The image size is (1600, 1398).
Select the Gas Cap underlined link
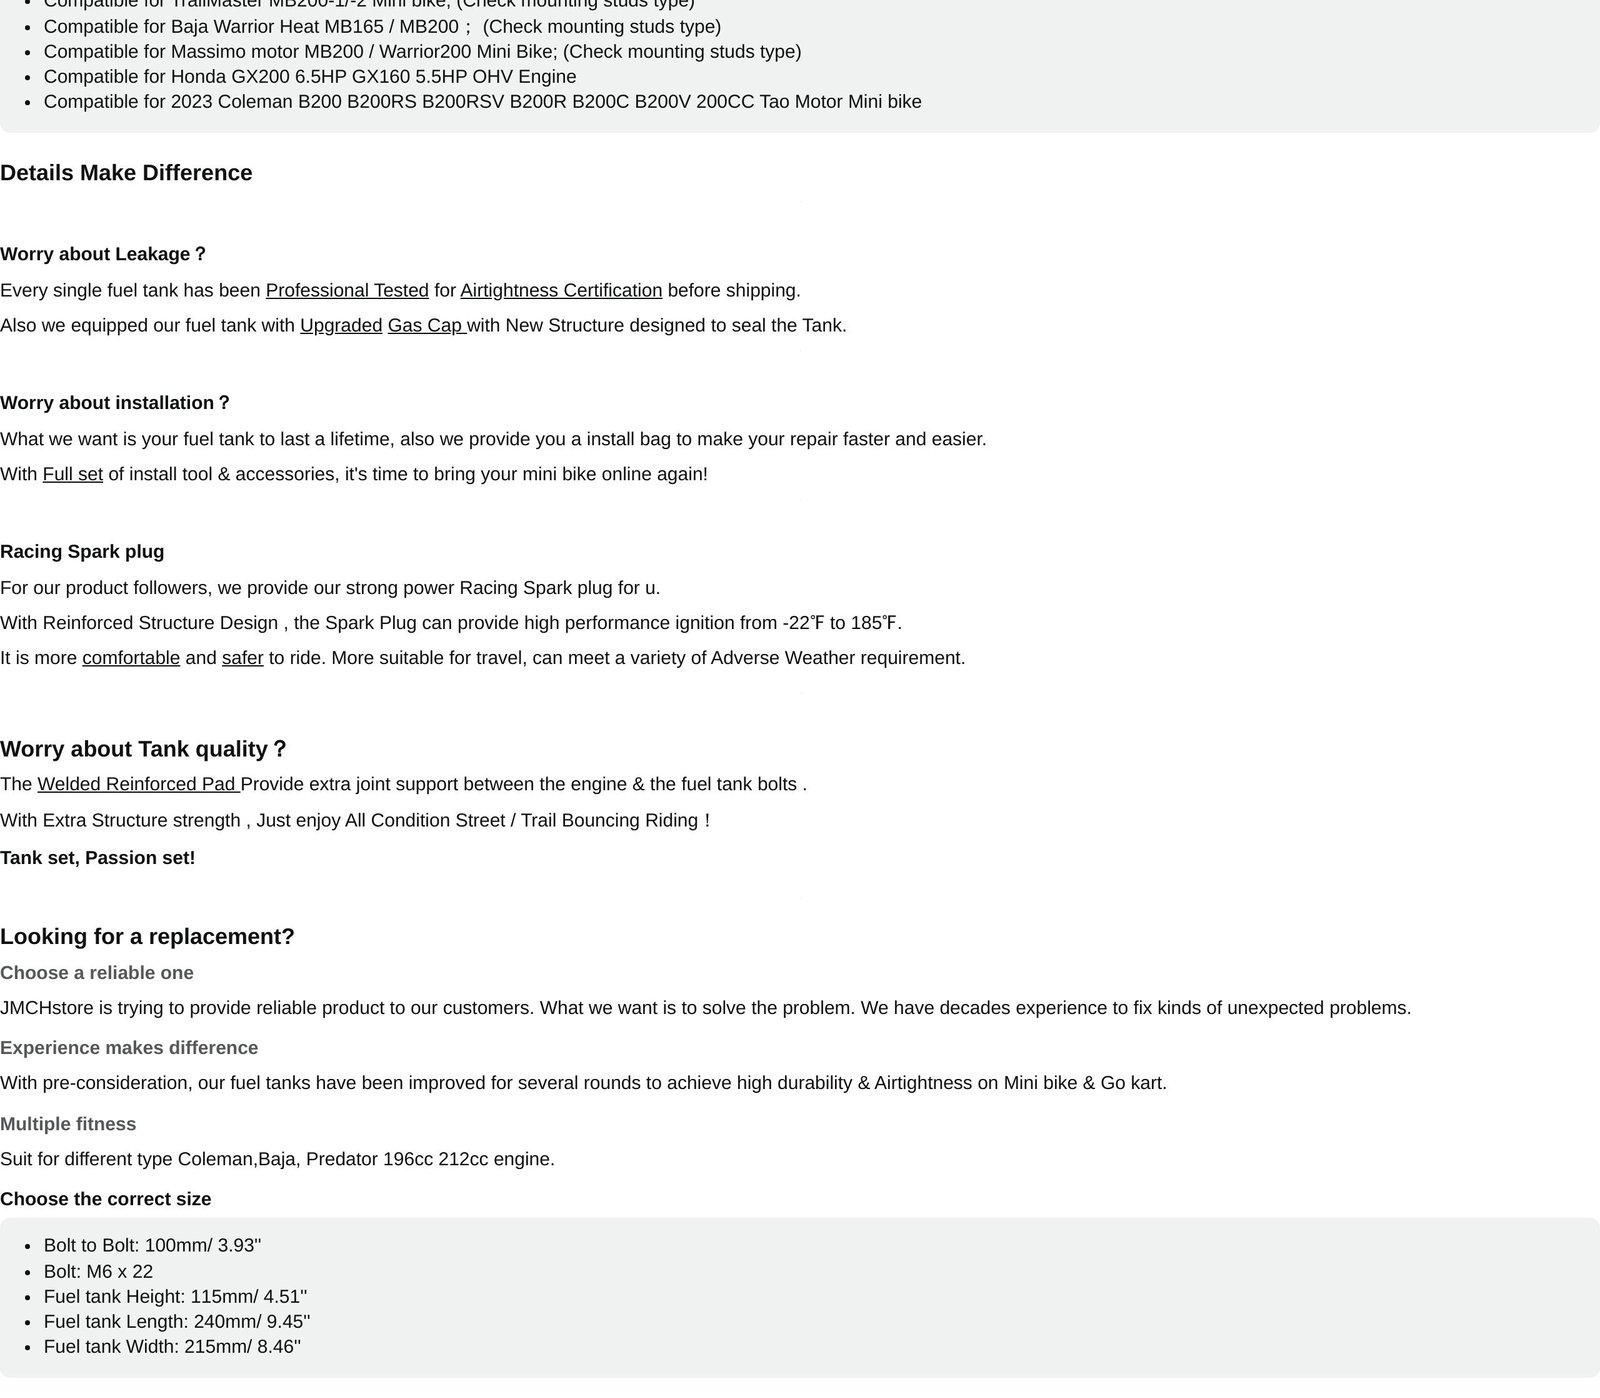tap(426, 326)
